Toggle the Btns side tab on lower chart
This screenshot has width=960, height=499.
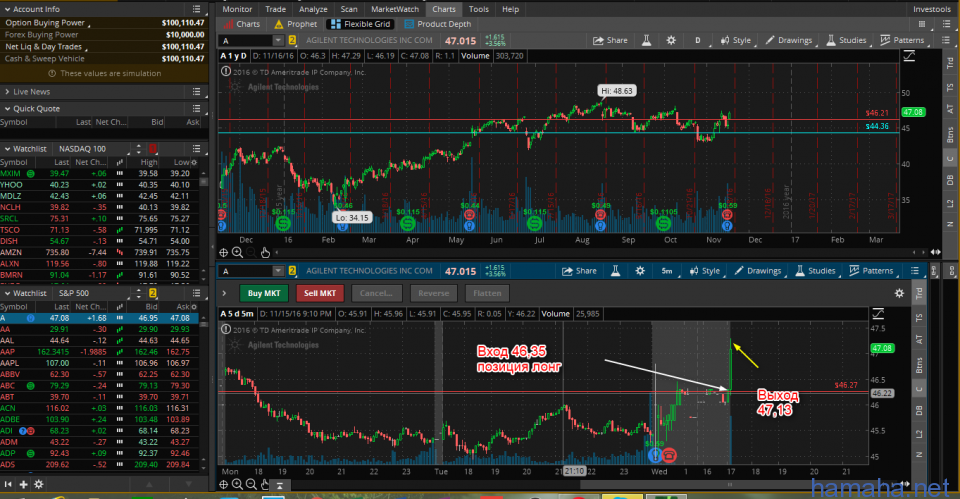coord(919,366)
